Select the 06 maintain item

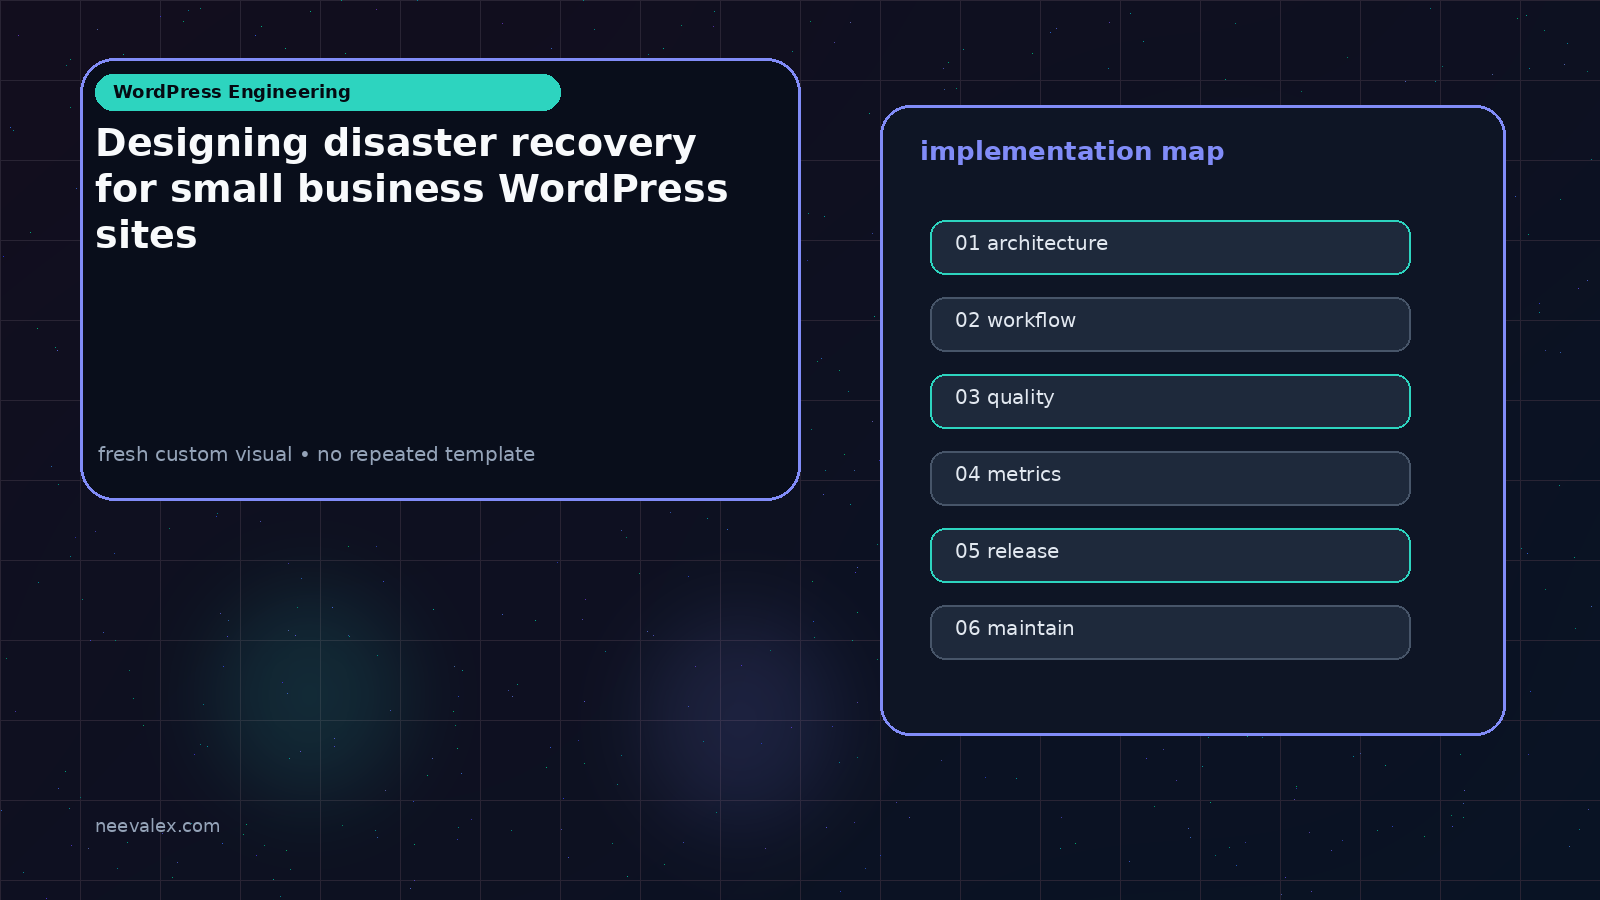tap(1170, 632)
